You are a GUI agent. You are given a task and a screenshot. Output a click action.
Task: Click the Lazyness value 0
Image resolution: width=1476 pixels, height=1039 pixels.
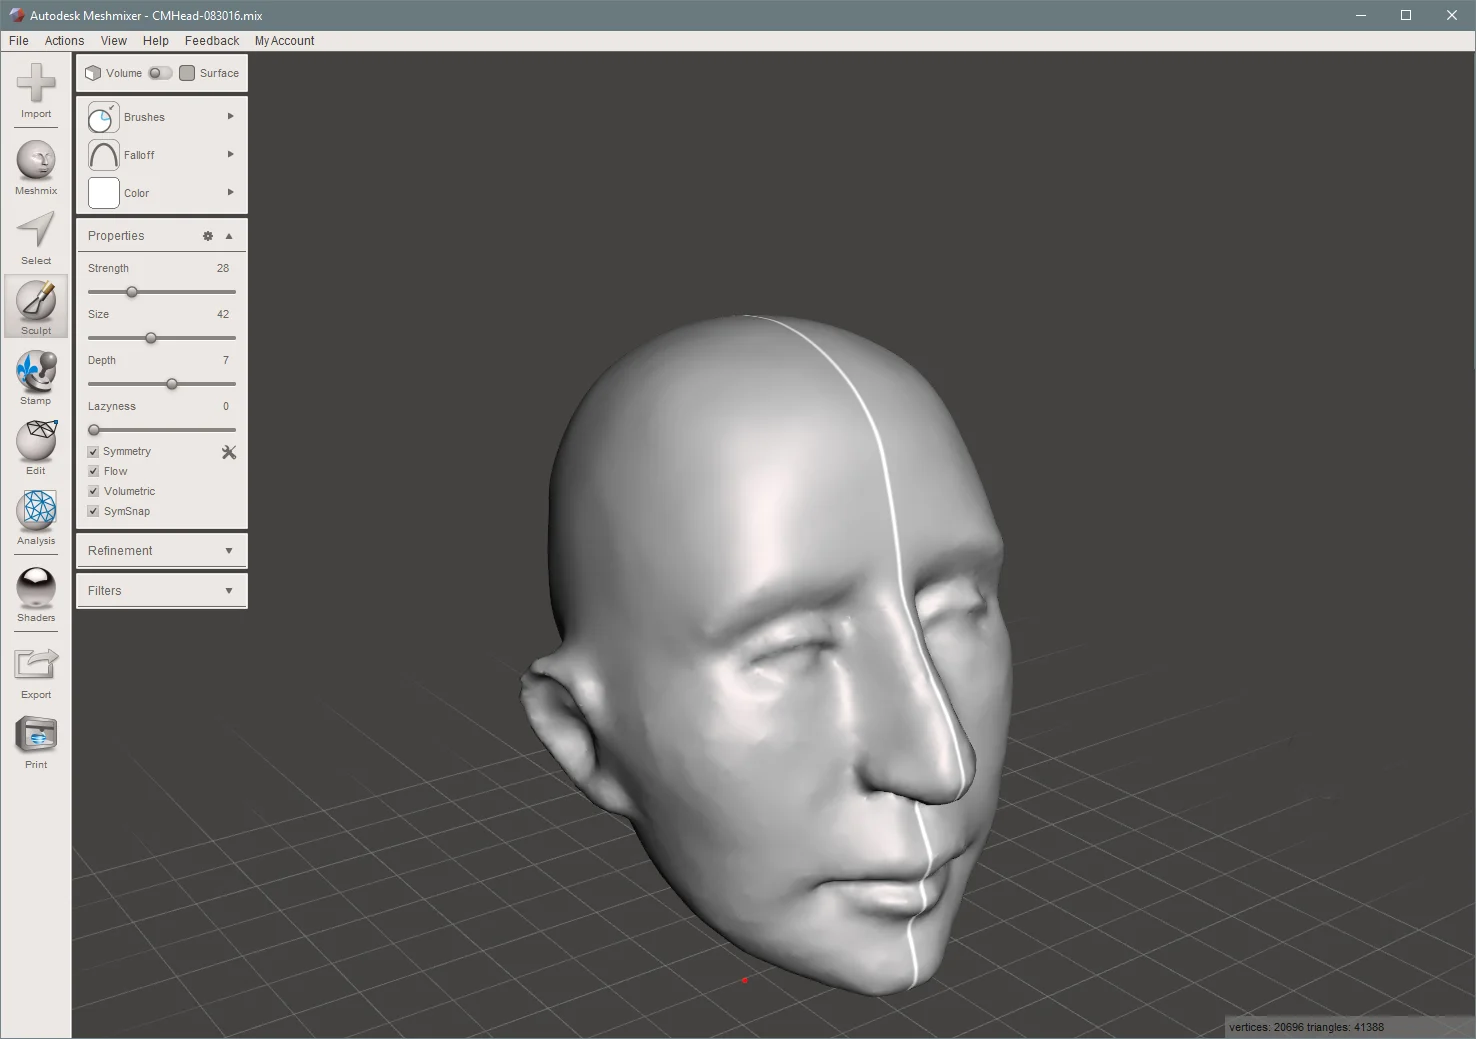point(226,406)
